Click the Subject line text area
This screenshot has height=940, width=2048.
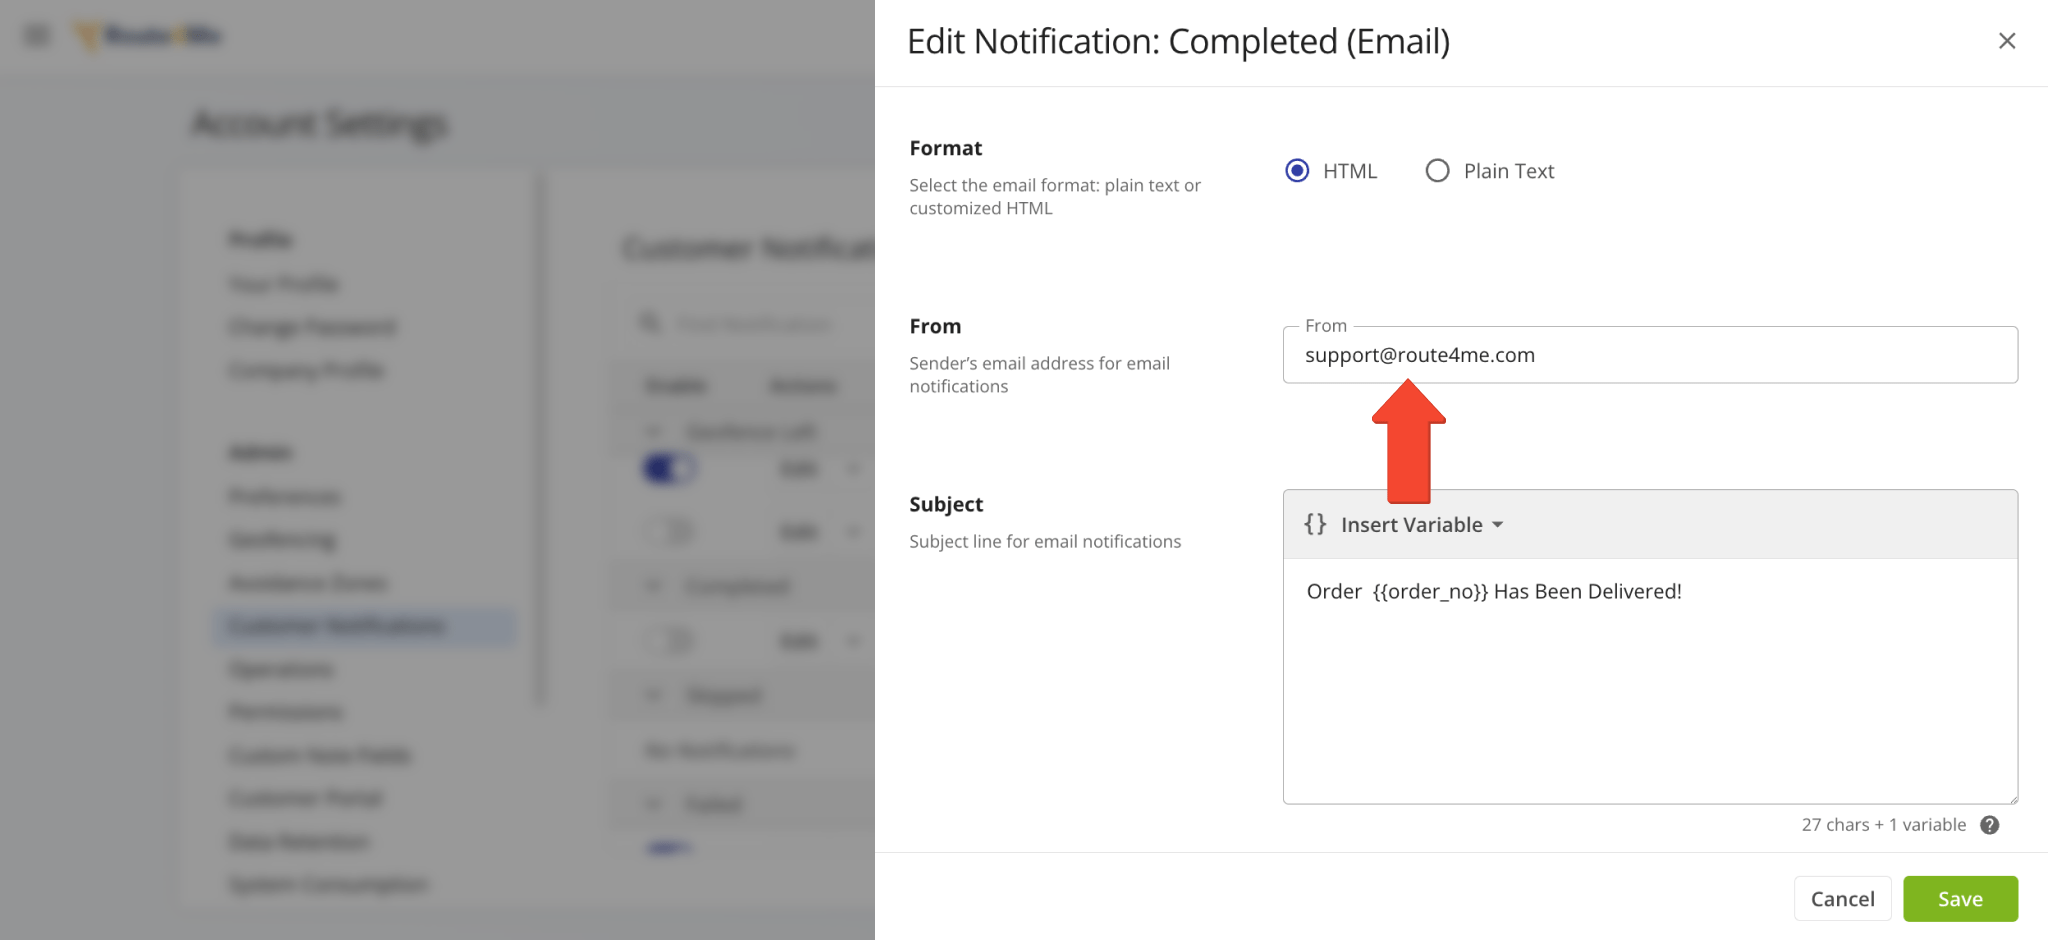(1650, 680)
